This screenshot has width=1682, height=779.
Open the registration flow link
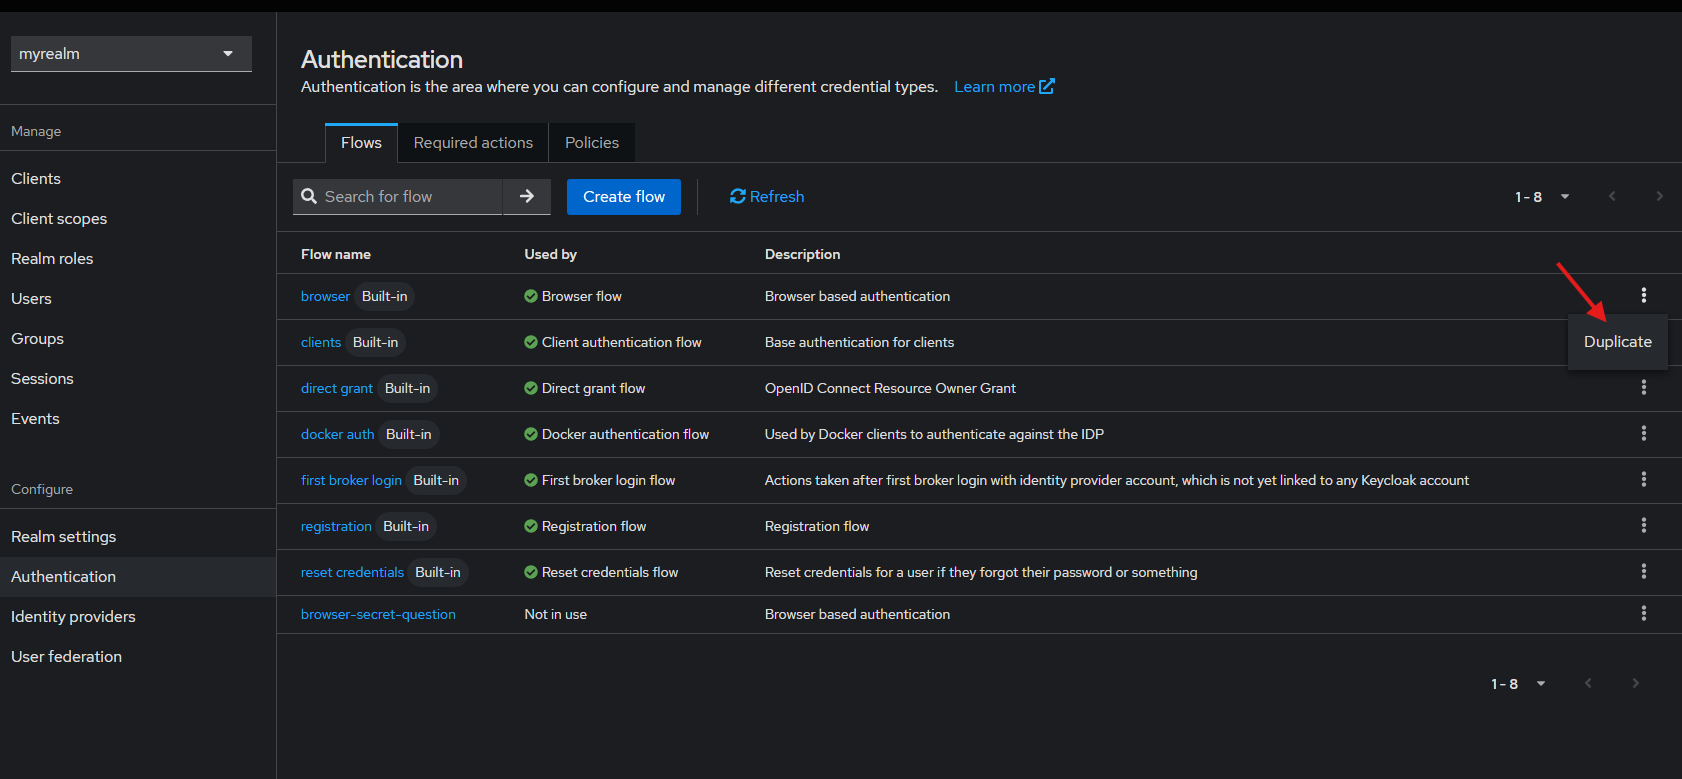(x=336, y=526)
